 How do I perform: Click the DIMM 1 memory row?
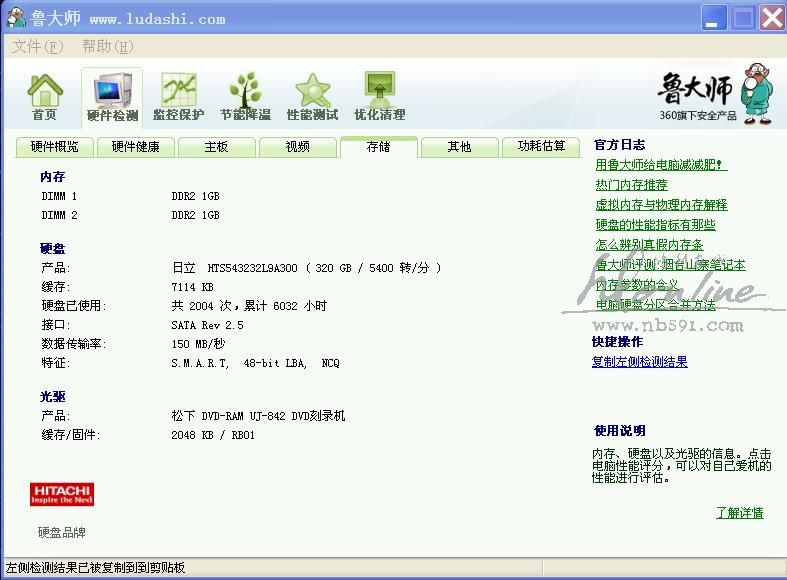click(130, 196)
